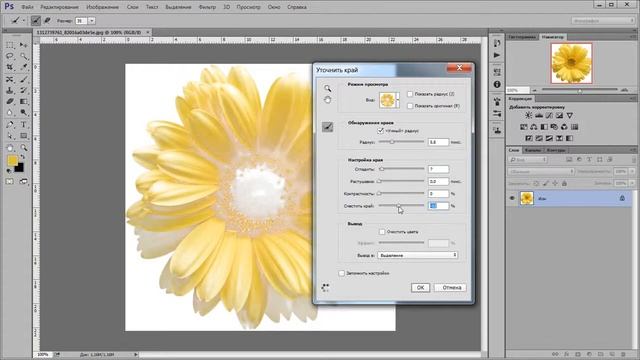The height and width of the screenshot is (360, 640).
Task: Switch foreground and background colors
Action: coord(22,157)
